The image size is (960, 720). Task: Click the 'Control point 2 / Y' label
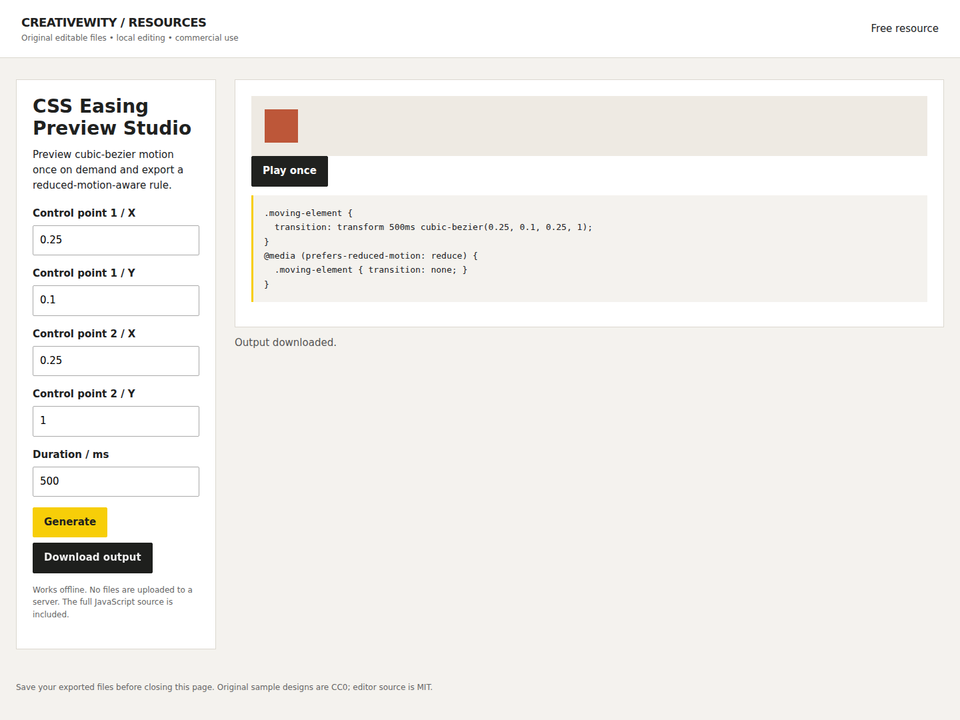pyautogui.click(x=84, y=394)
